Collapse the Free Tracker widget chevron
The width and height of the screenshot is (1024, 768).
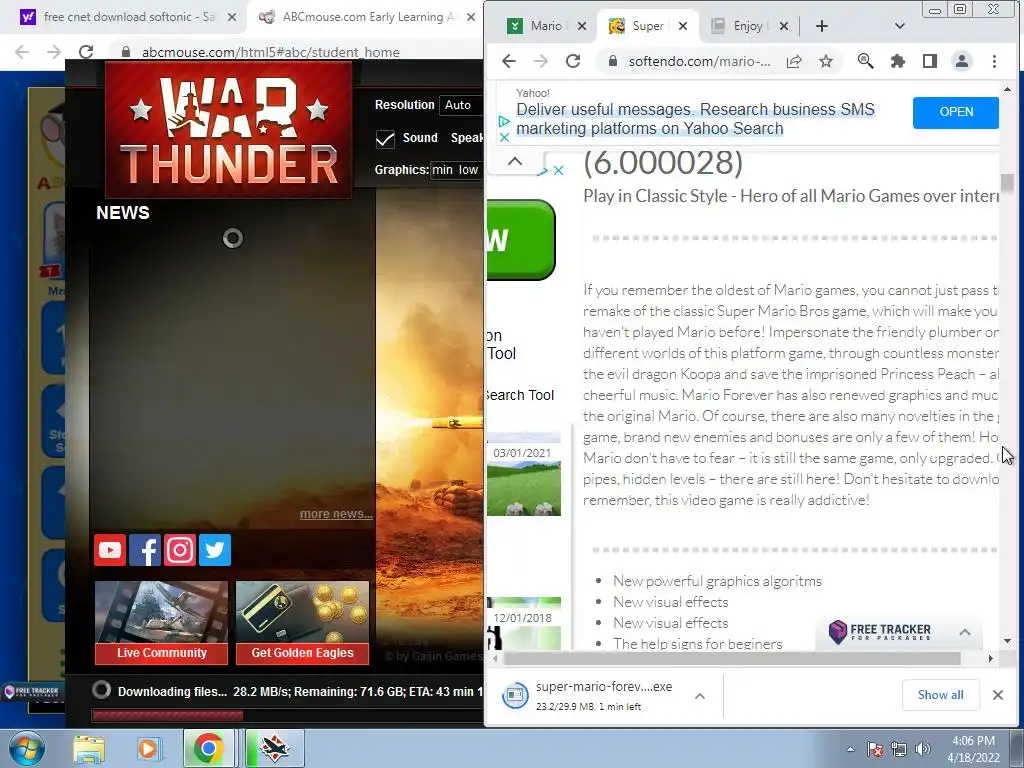pyautogui.click(x=965, y=632)
